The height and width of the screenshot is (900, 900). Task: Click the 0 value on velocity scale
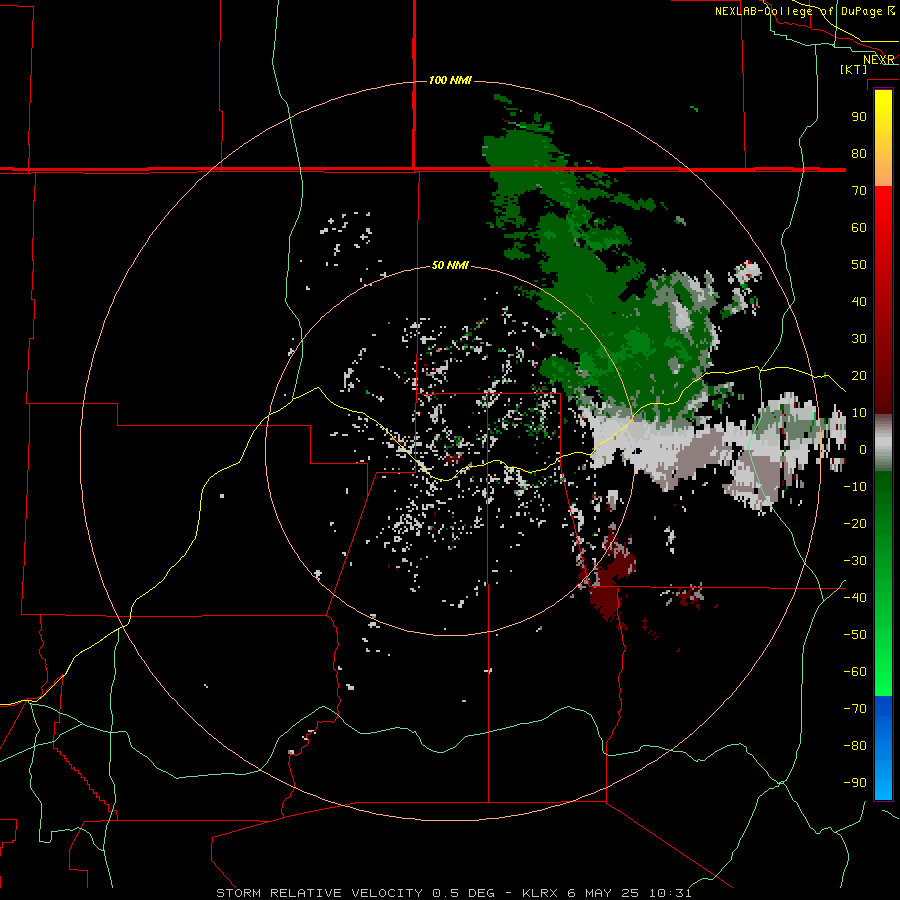point(862,449)
